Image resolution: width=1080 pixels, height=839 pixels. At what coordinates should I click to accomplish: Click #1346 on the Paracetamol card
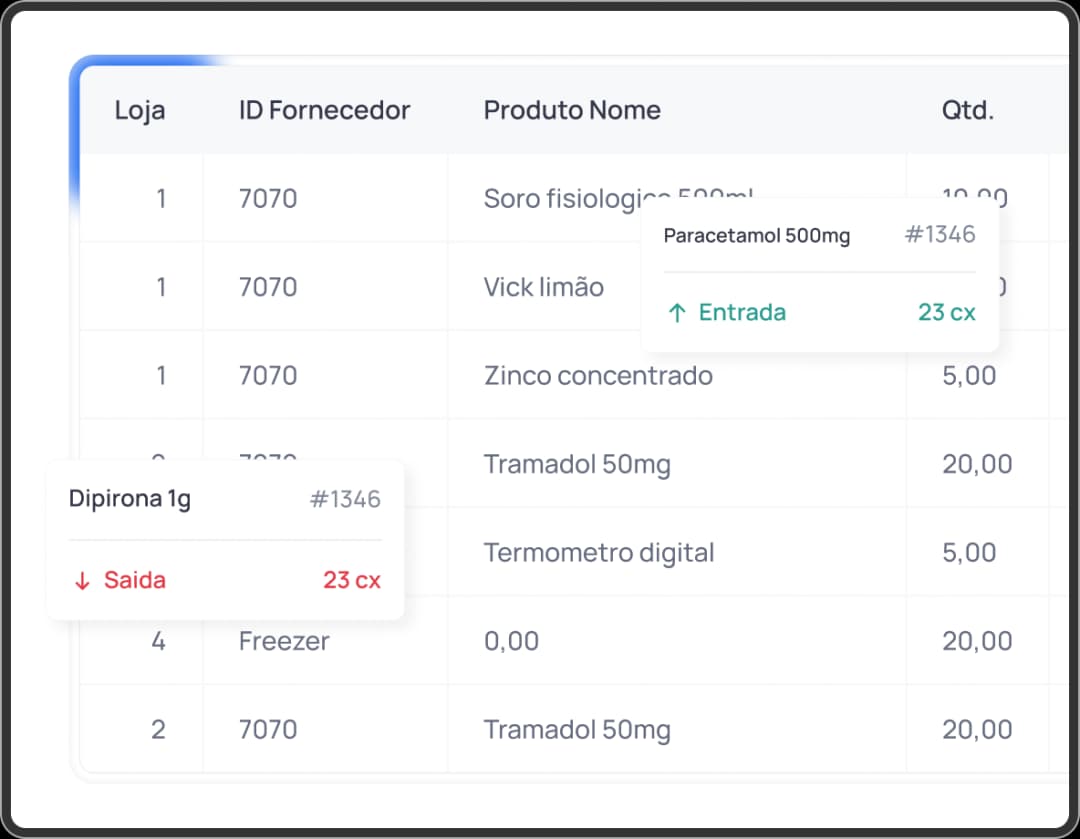click(x=939, y=235)
